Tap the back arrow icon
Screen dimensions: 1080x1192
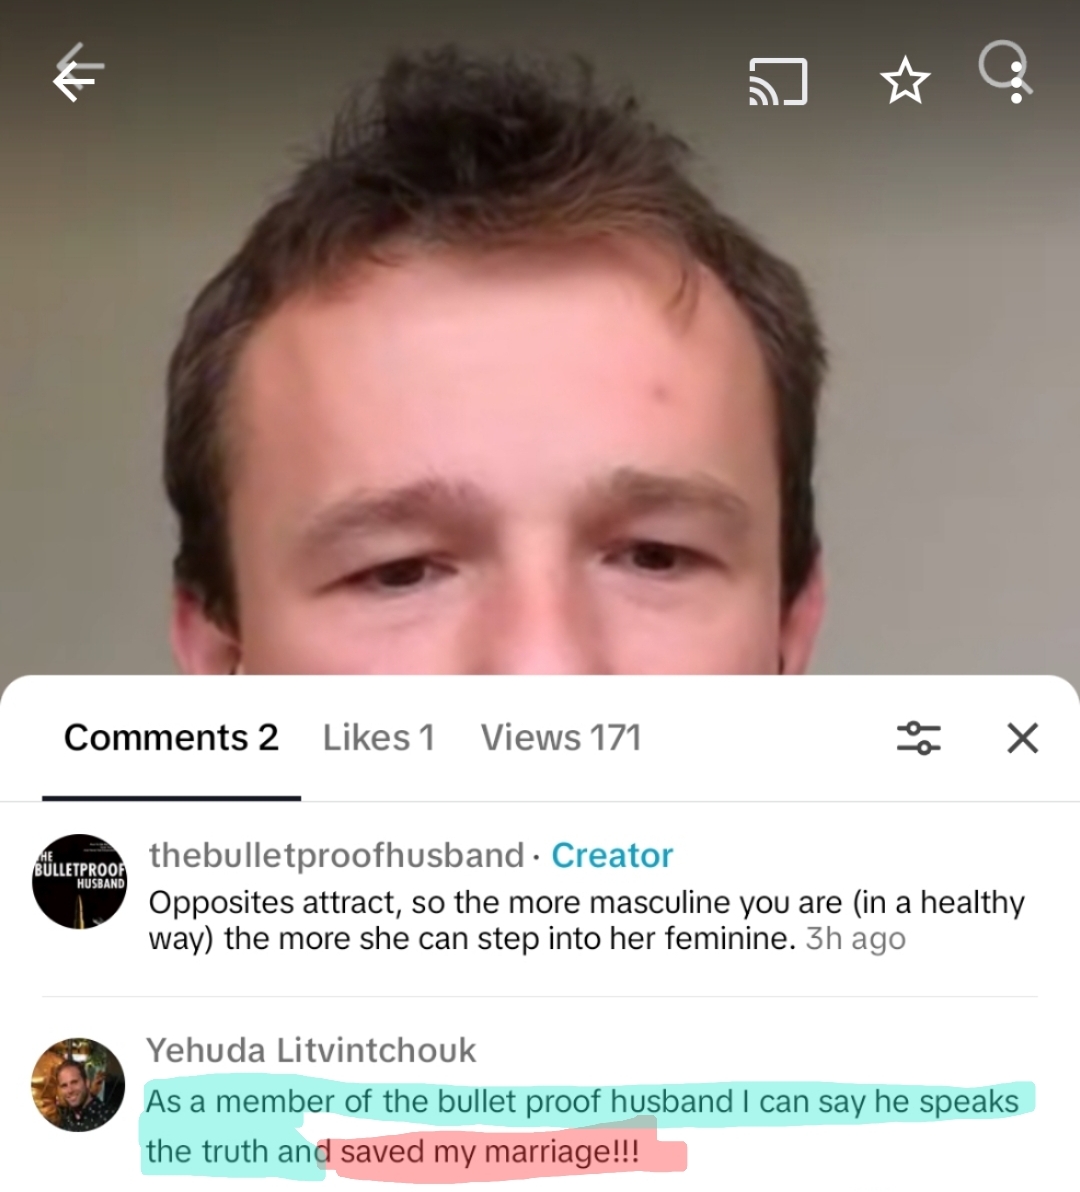[78, 74]
